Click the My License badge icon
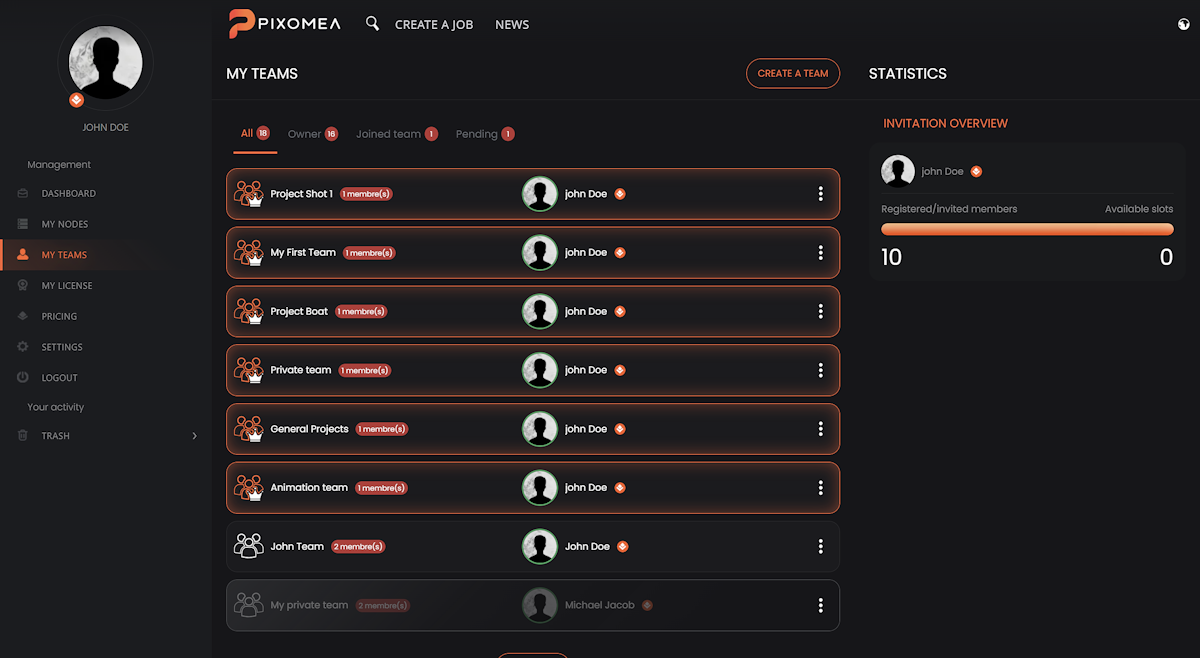Screen dimensions: 1200x658 pyautogui.click(x=23, y=286)
